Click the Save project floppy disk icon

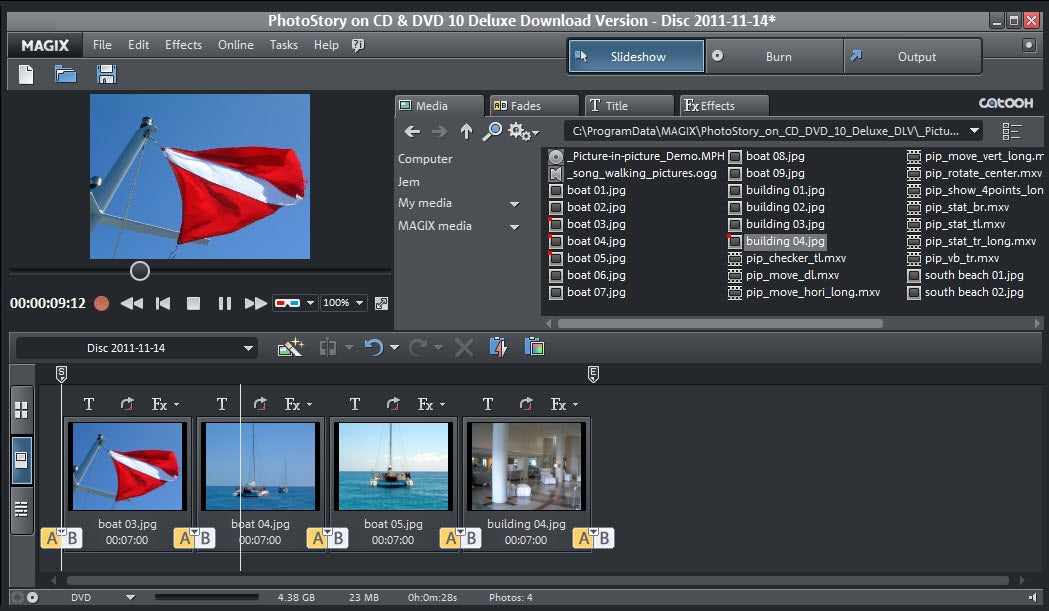(106, 74)
